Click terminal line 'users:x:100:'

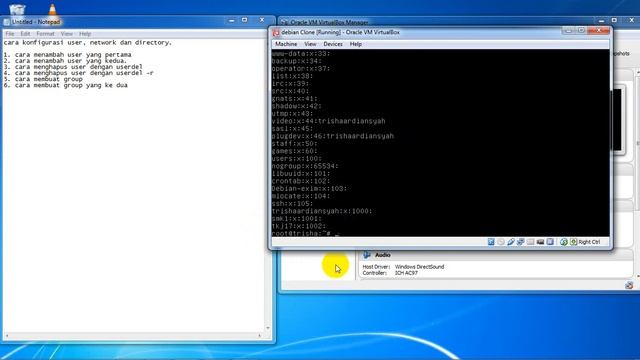pos(296,159)
